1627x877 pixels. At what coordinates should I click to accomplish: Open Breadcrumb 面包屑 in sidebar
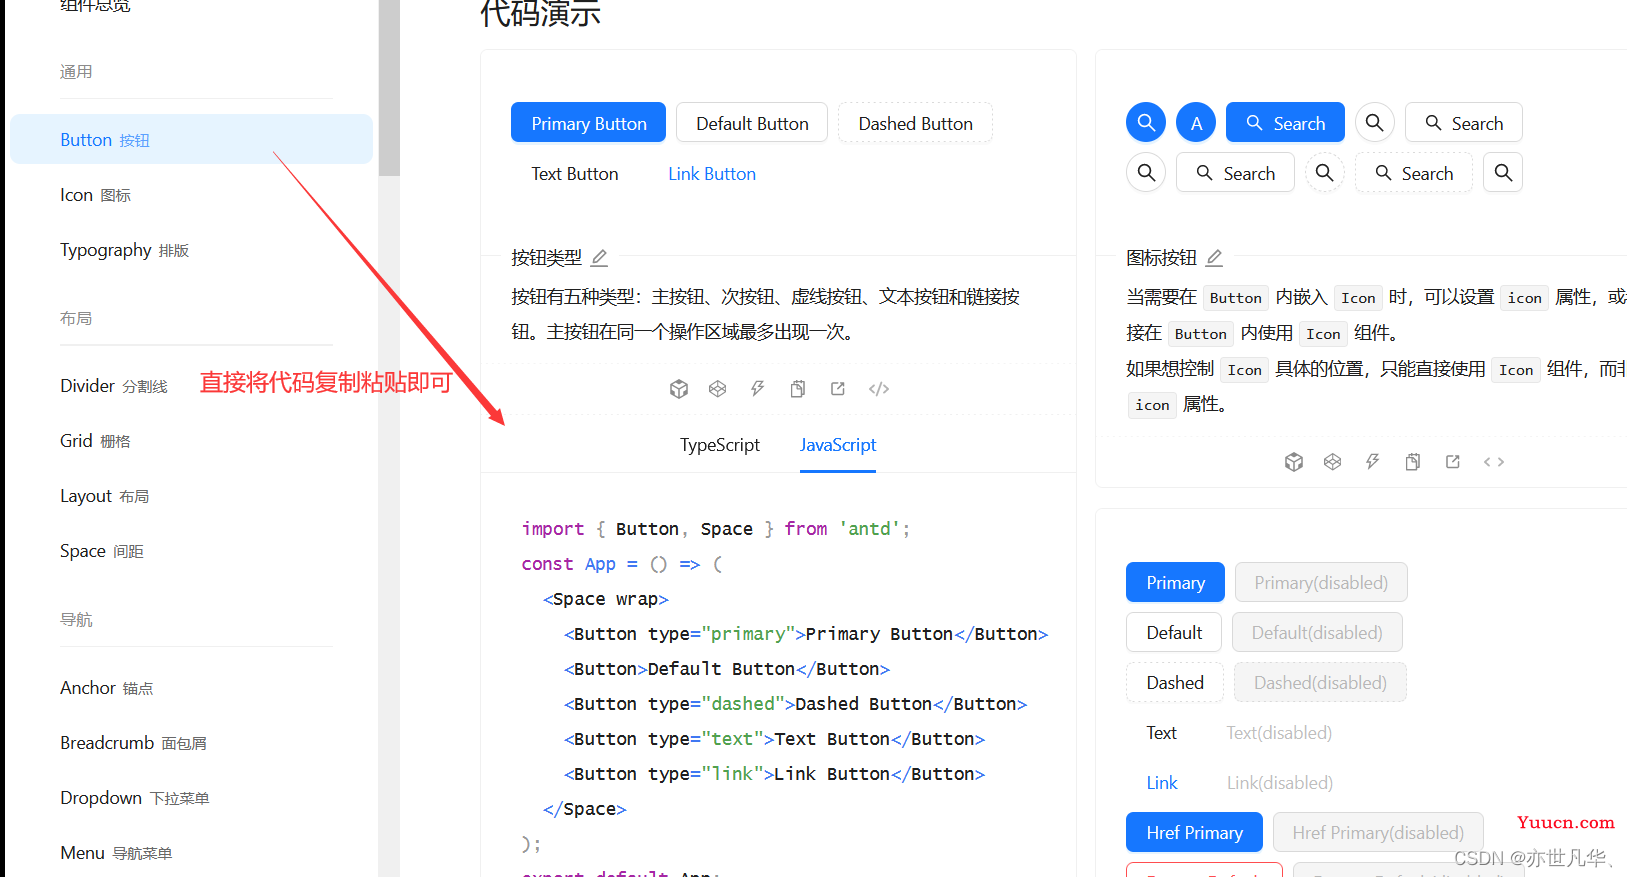pos(191,742)
